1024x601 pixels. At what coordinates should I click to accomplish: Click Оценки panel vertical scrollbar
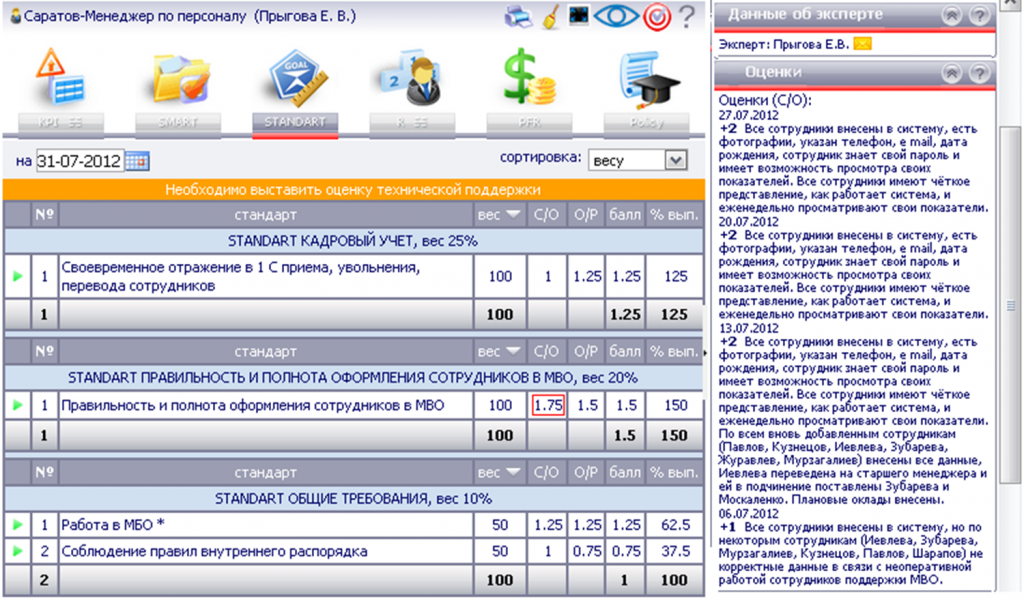coord(1010,306)
